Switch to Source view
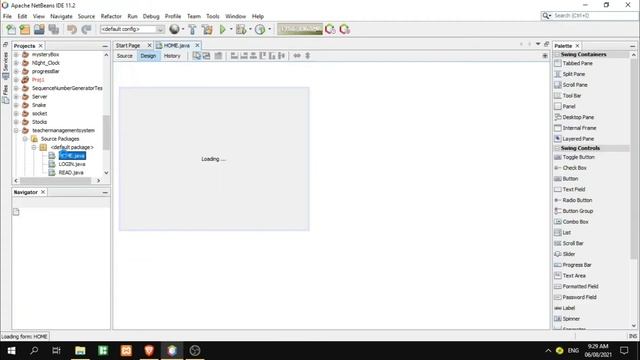The height and width of the screenshot is (360, 640). click(124, 56)
